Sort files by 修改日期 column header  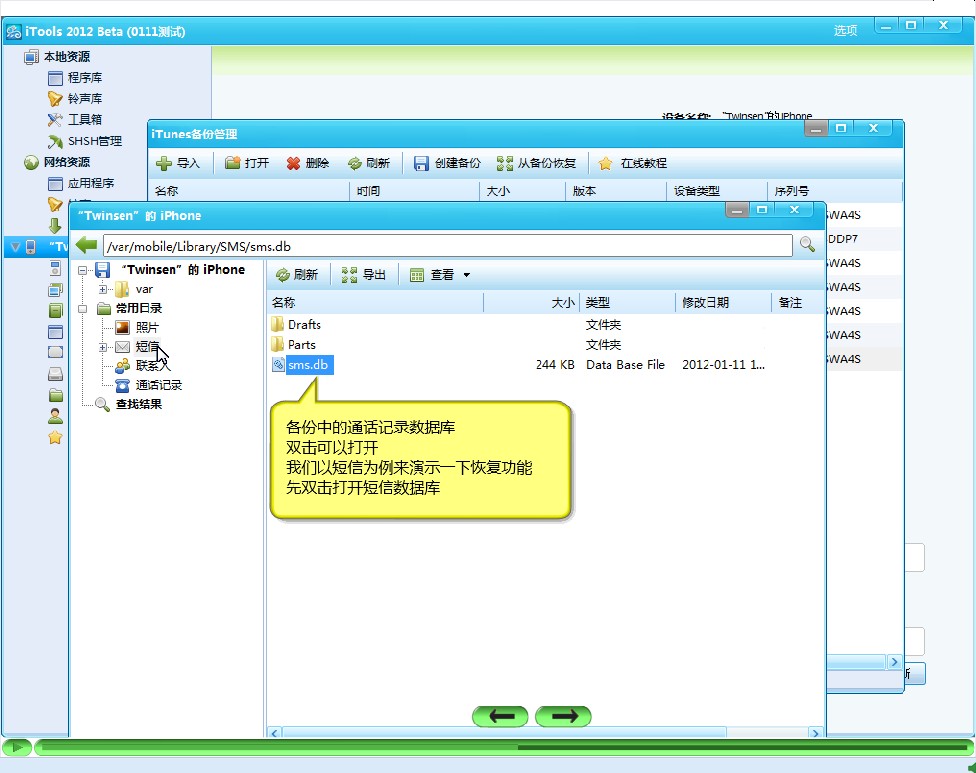(x=723, y=302)
